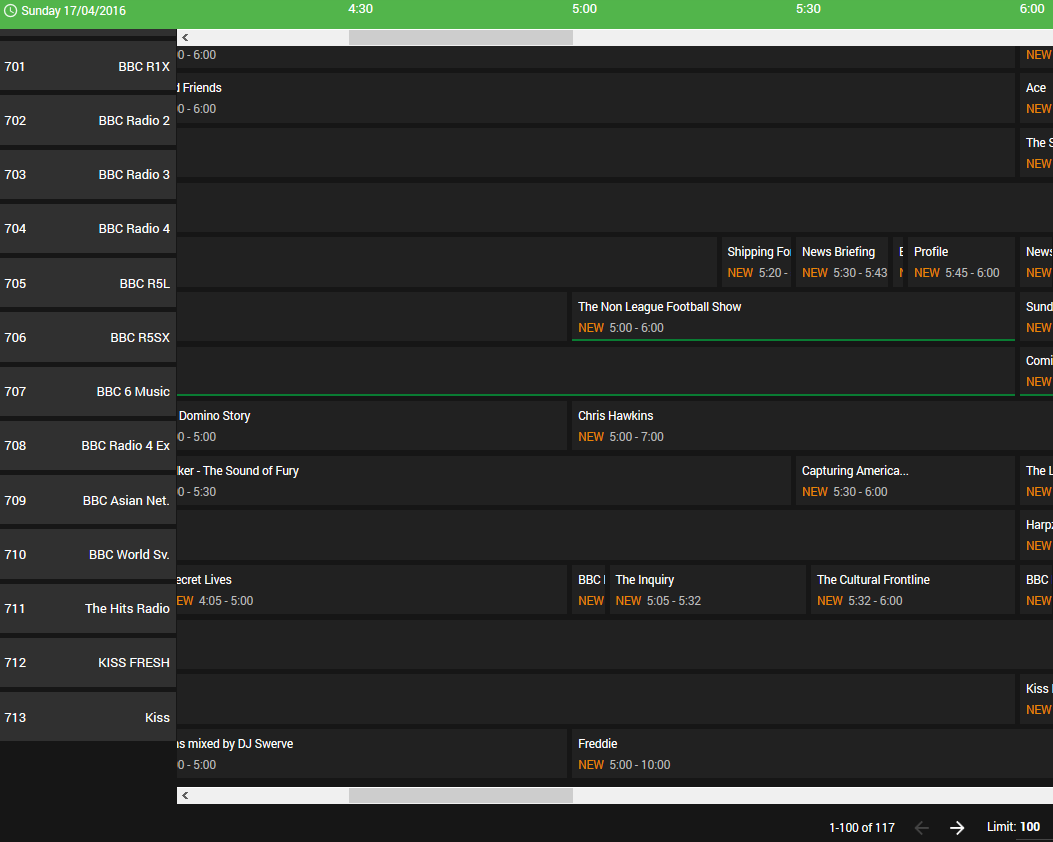Click the 5:00 time marker
1053x842 pixels.
click(x=584, y=9)
